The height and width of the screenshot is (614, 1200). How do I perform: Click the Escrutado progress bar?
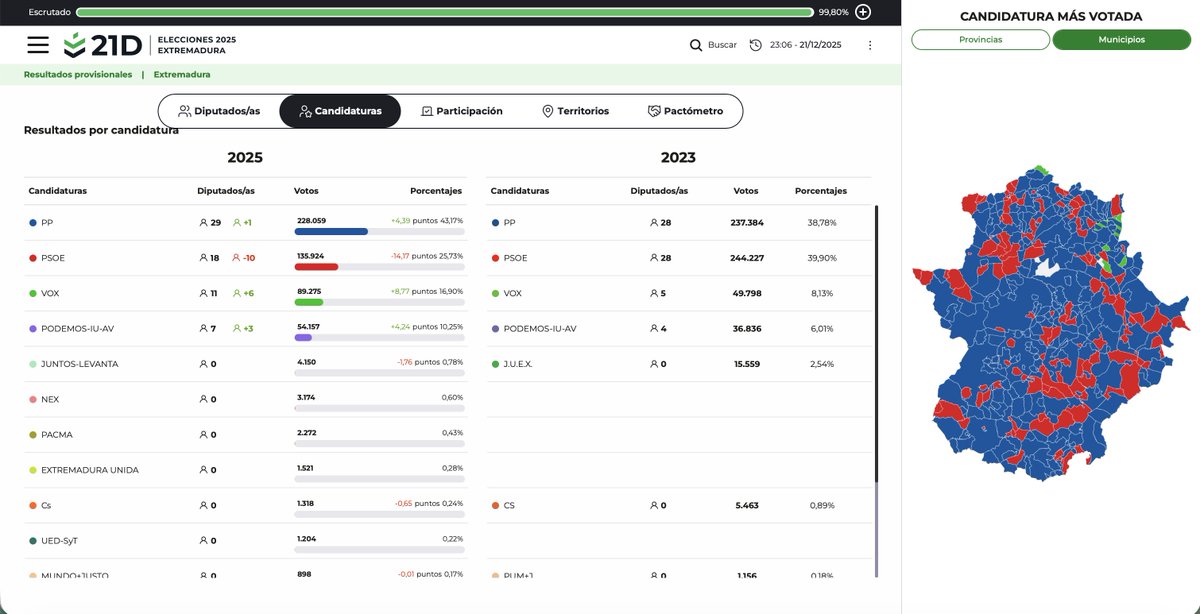coord(450,11)
